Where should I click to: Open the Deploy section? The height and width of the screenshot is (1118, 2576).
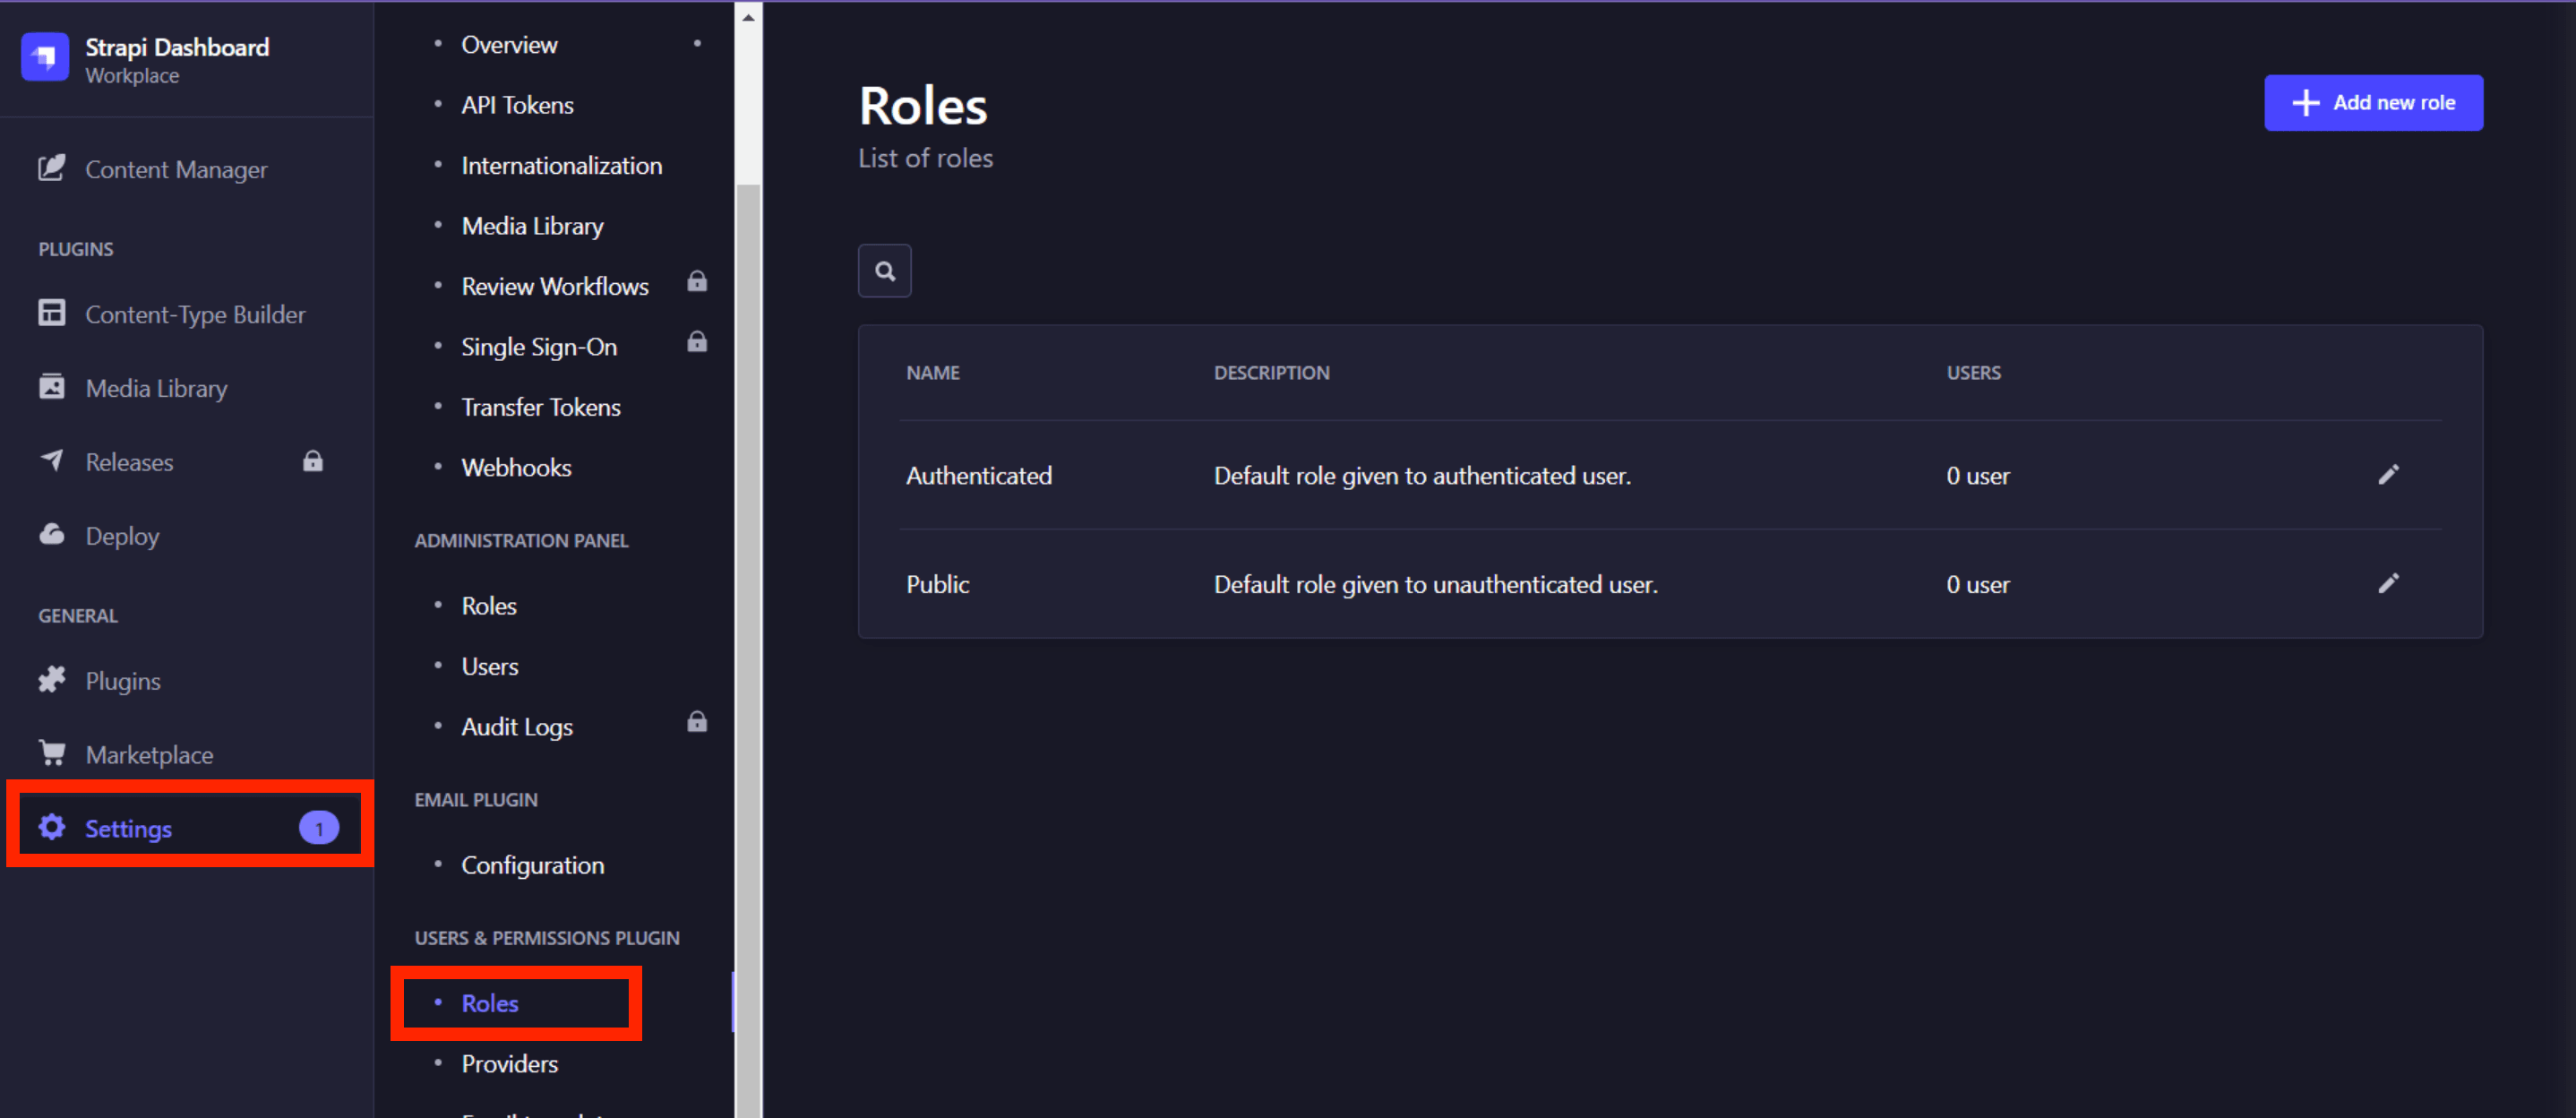(x=122, y=536)
